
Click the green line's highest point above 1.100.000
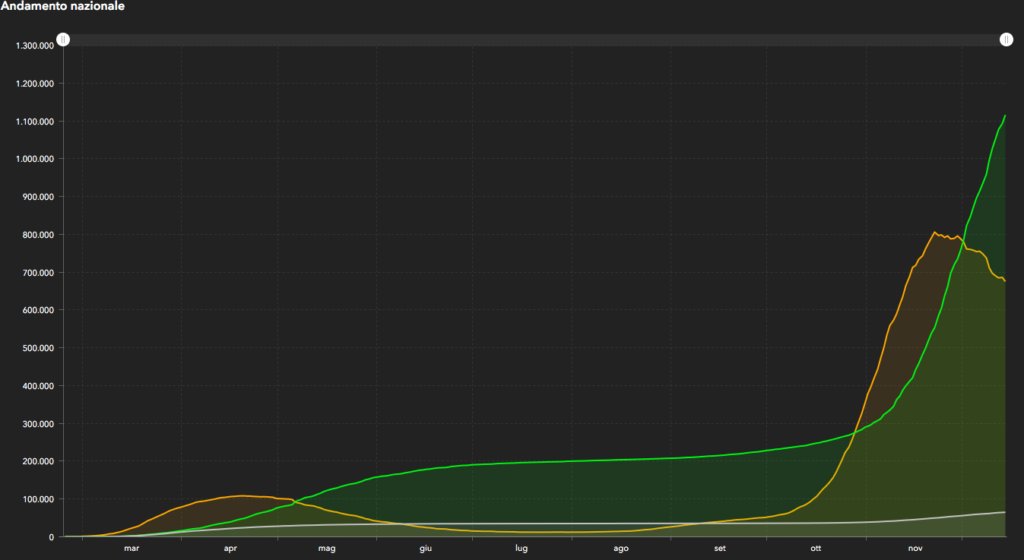[x=1005, y=116]
